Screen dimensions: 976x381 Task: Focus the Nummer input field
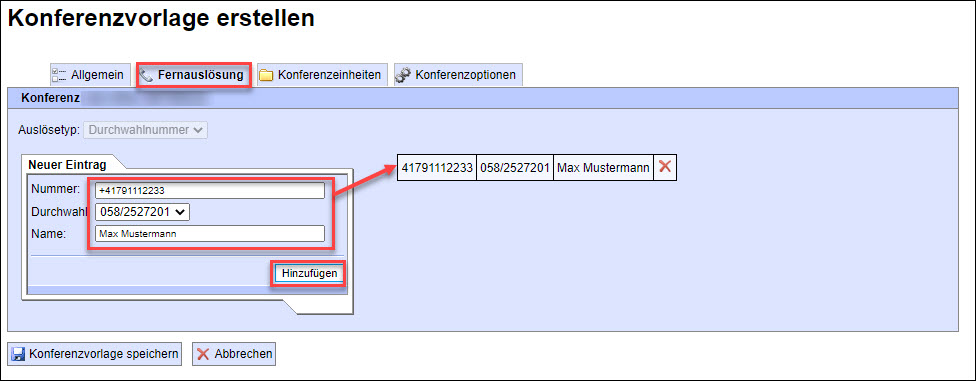coord(210,190)
